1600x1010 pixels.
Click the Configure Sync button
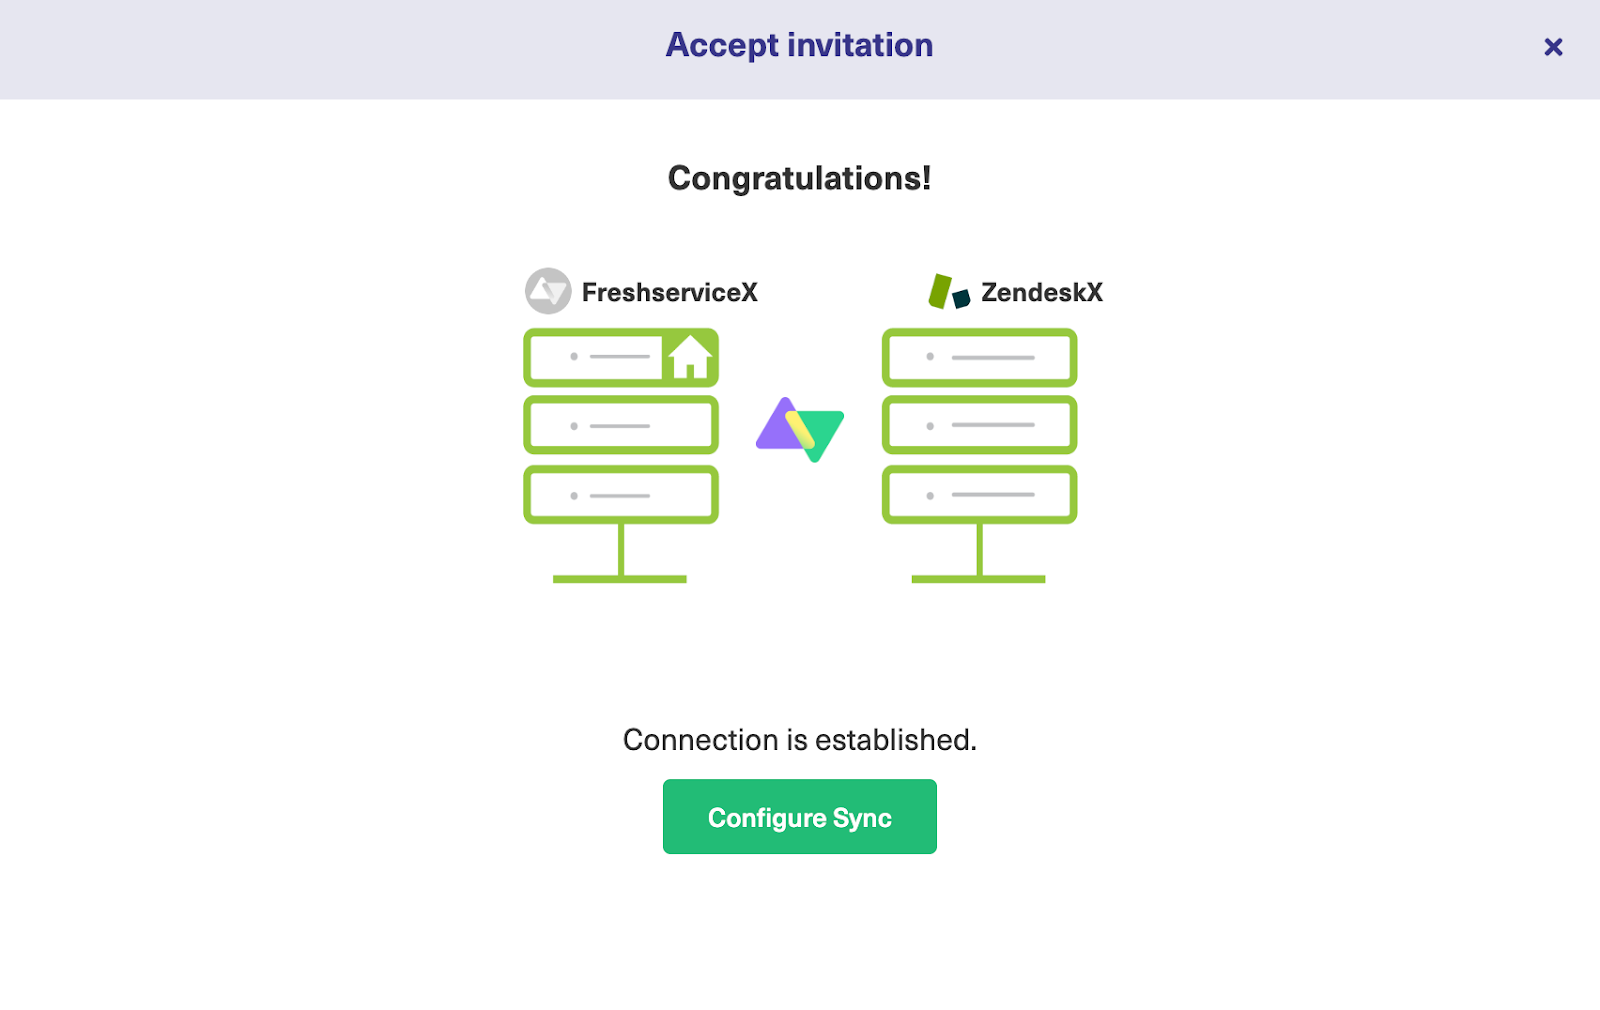[799, 817]
